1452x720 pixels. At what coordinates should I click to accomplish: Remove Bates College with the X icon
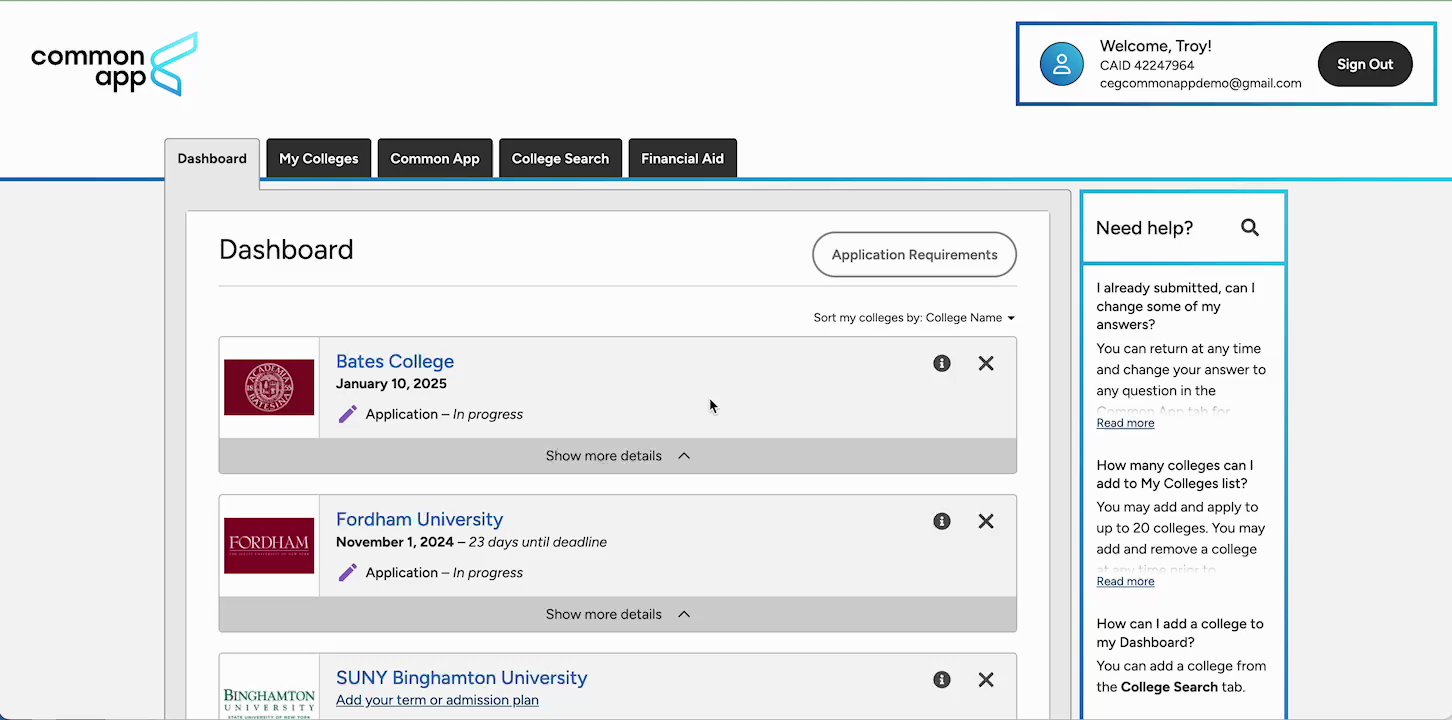click(x=986, y=363)
